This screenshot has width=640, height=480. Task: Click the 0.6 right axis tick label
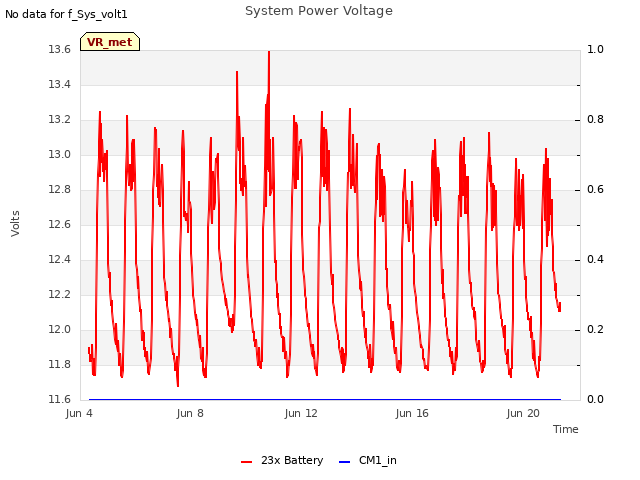point(596,190)
